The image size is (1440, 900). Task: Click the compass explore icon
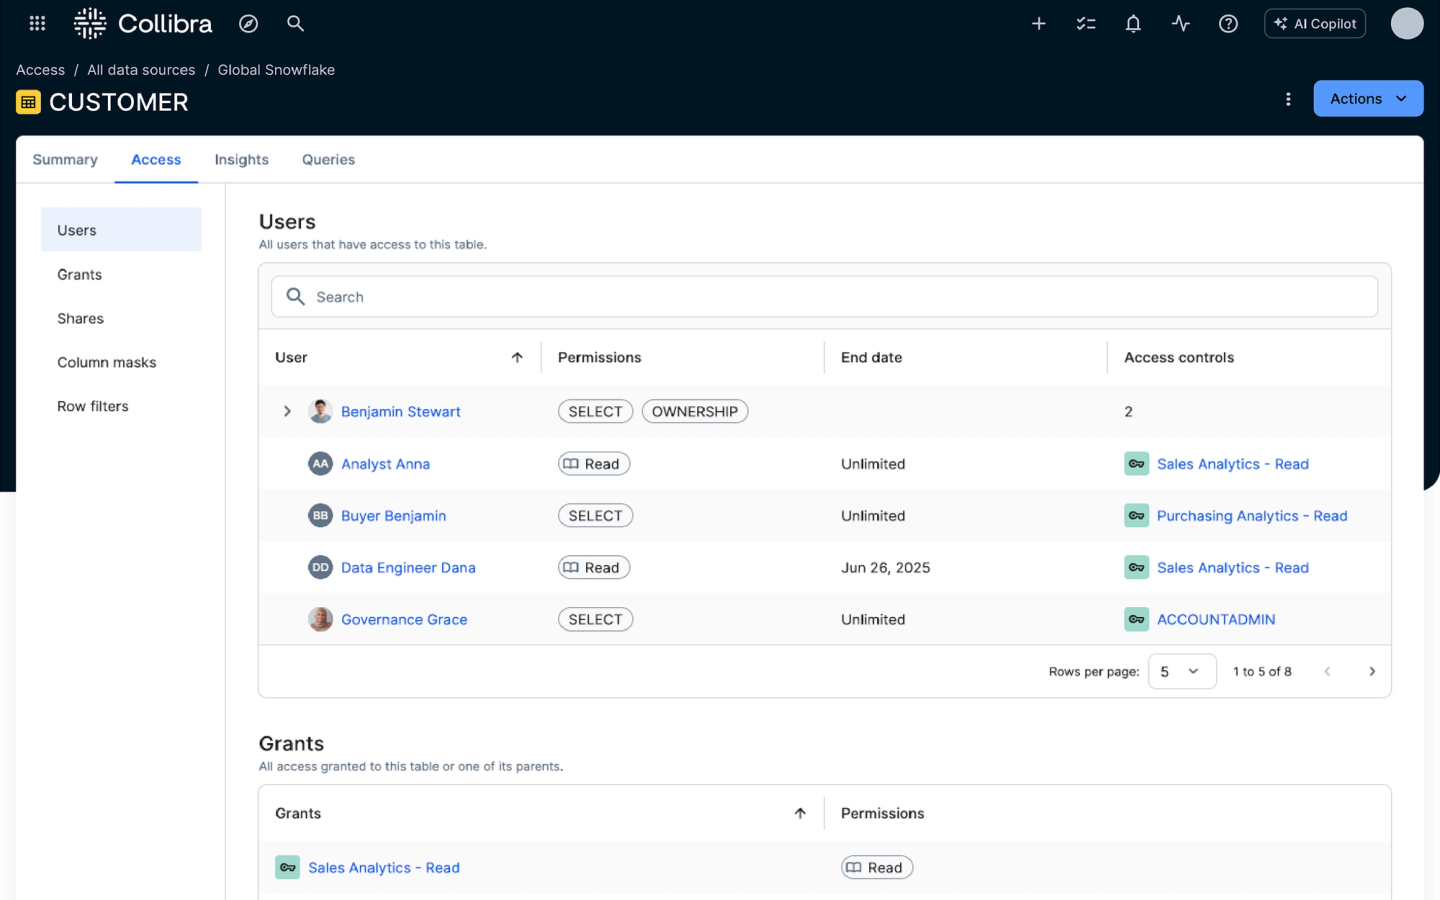pos(249,23)
